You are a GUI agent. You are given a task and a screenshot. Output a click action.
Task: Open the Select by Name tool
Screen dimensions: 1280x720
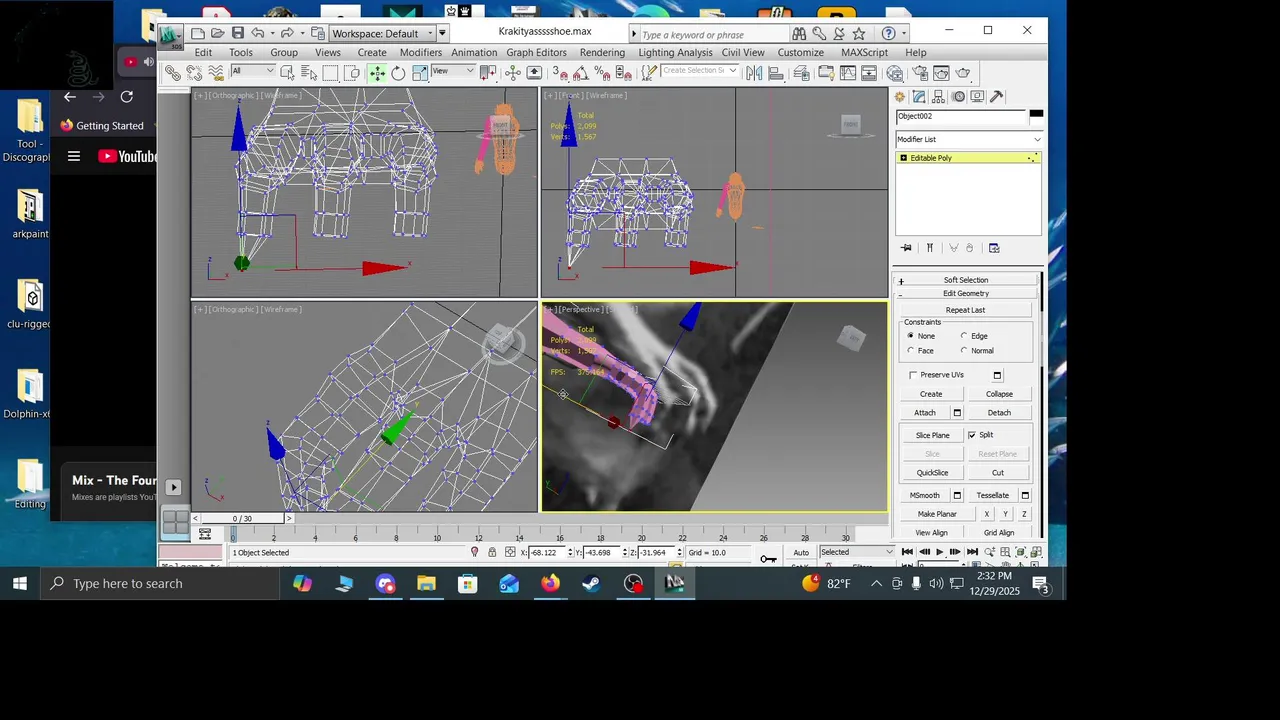pos(309,73)
